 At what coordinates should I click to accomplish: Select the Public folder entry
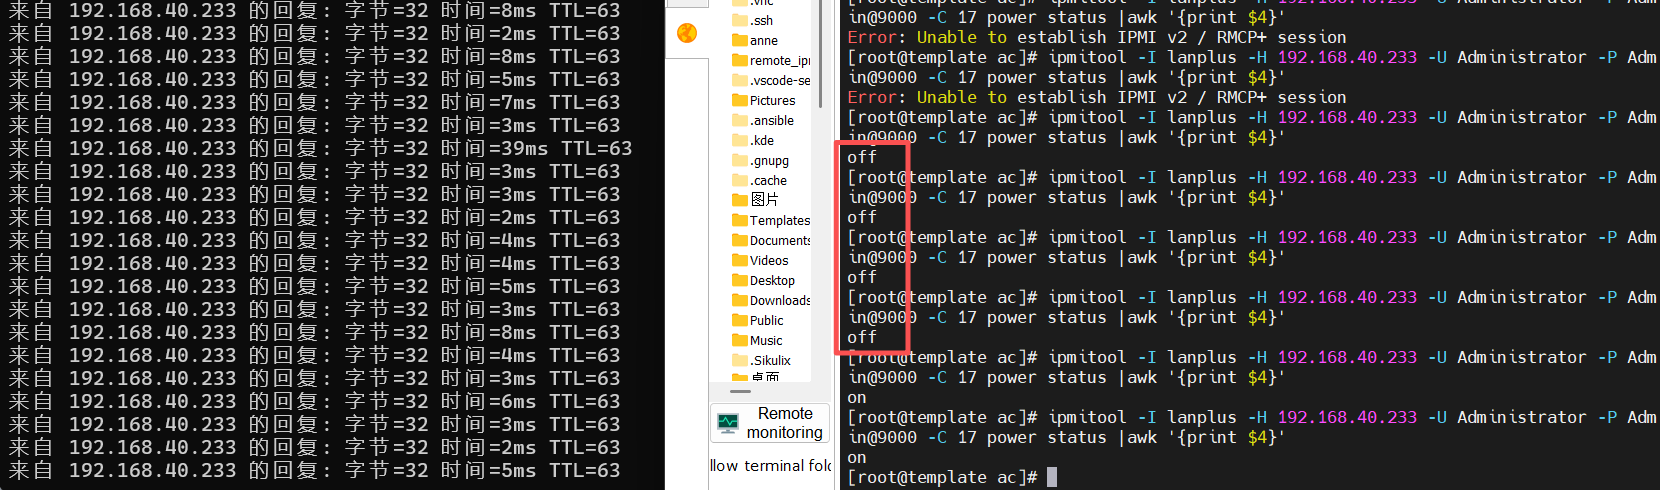pyautogui.click(x=766, y=320)
